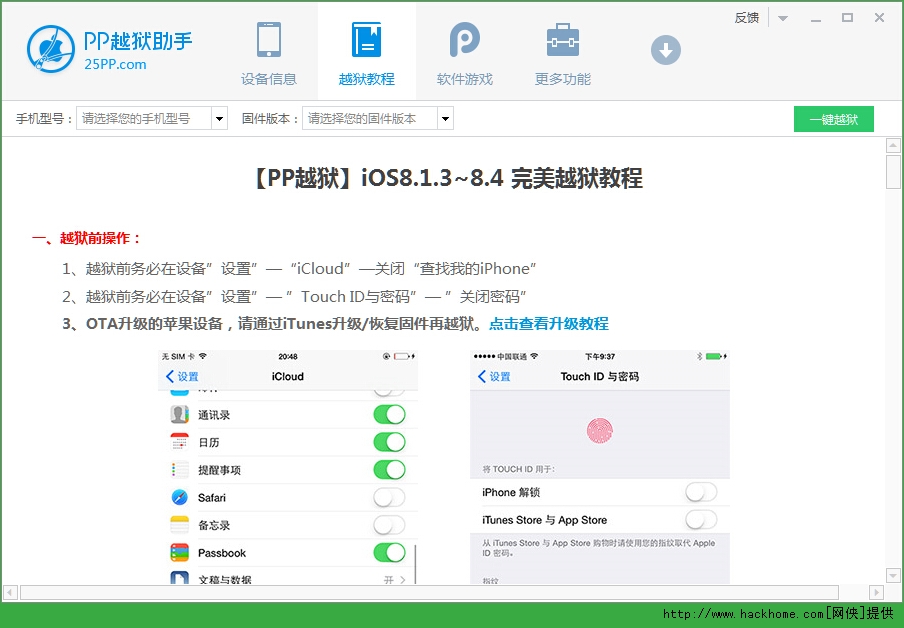Image resolution: width=904 pixels, height=628 pixels.
Task: Click the iCloud settings screenshot title
Action: click(288, 377)
